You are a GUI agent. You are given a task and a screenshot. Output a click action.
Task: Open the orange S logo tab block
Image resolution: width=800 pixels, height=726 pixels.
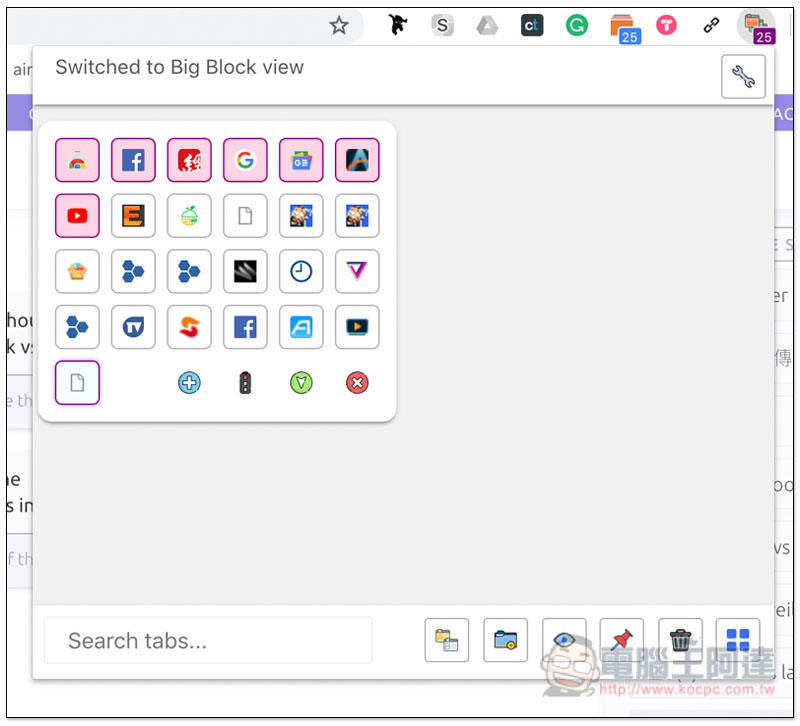point(189,327)
